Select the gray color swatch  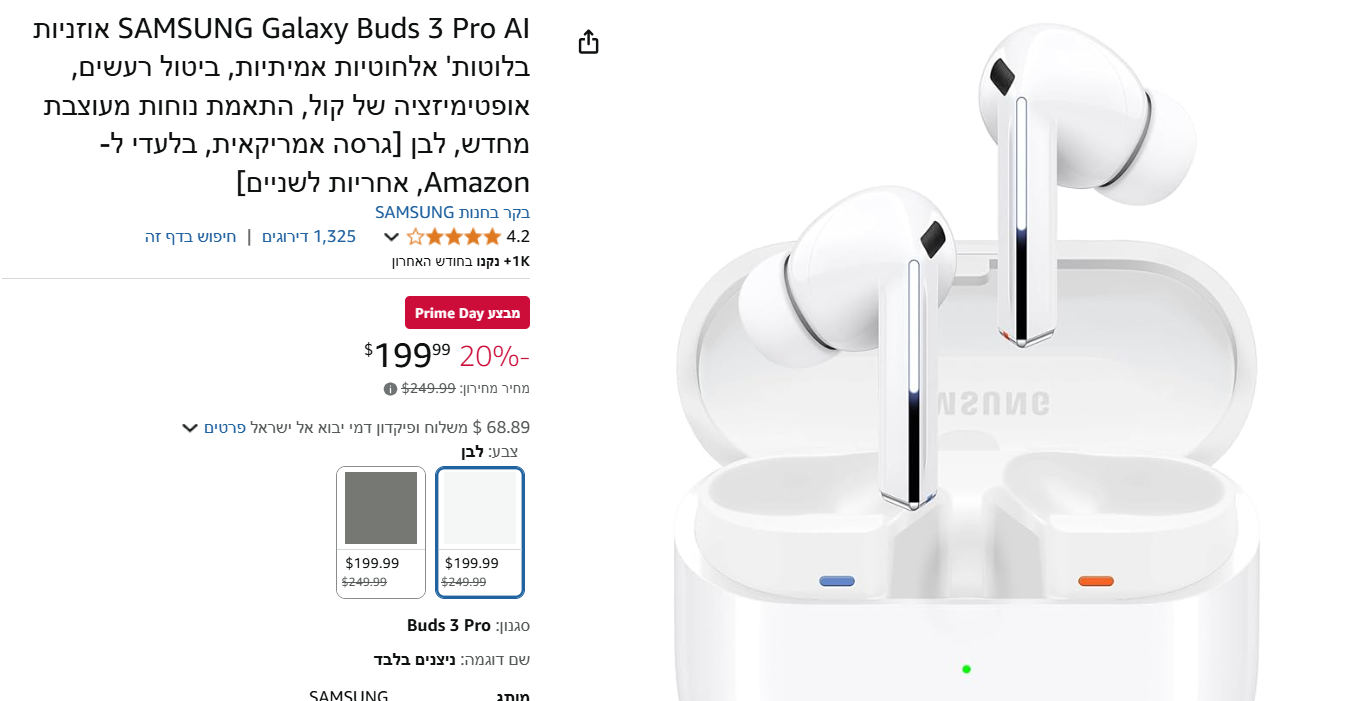[x=381, y=532]
